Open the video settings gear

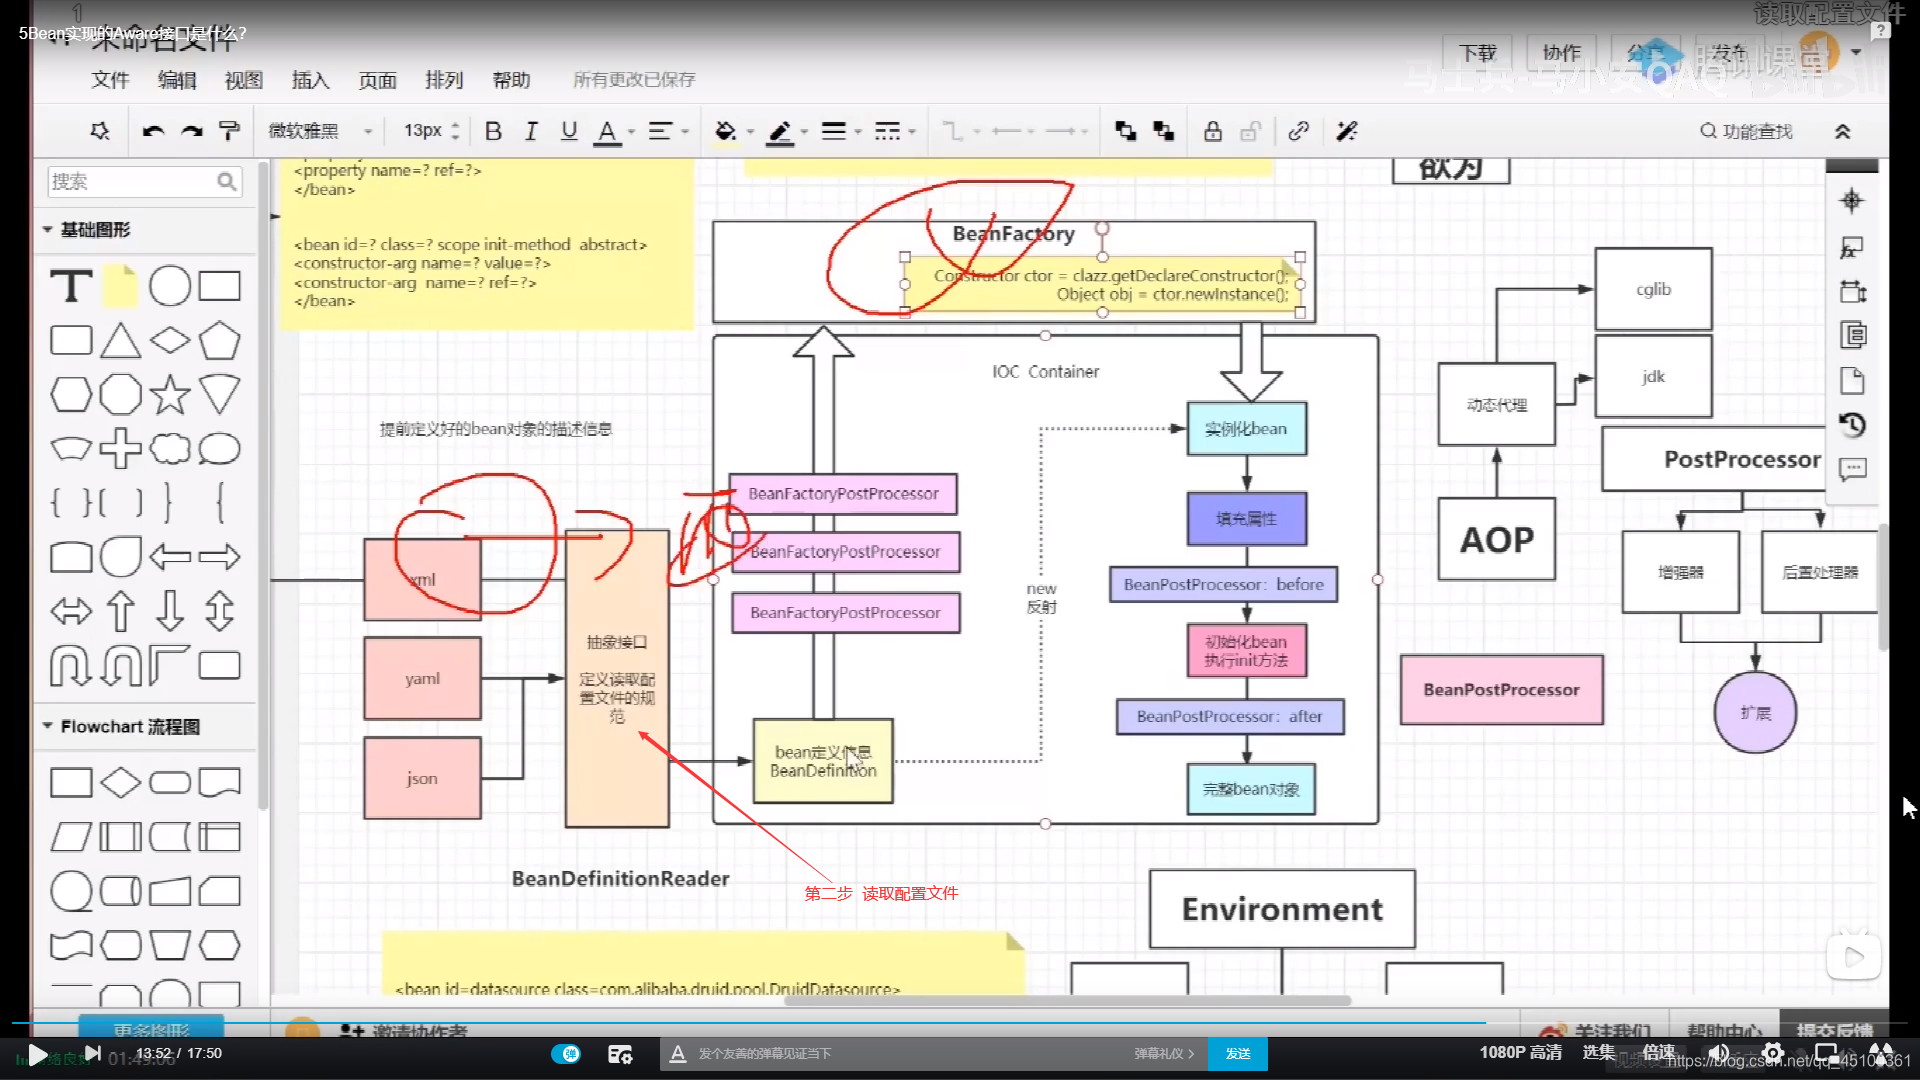[1772, 1053]
